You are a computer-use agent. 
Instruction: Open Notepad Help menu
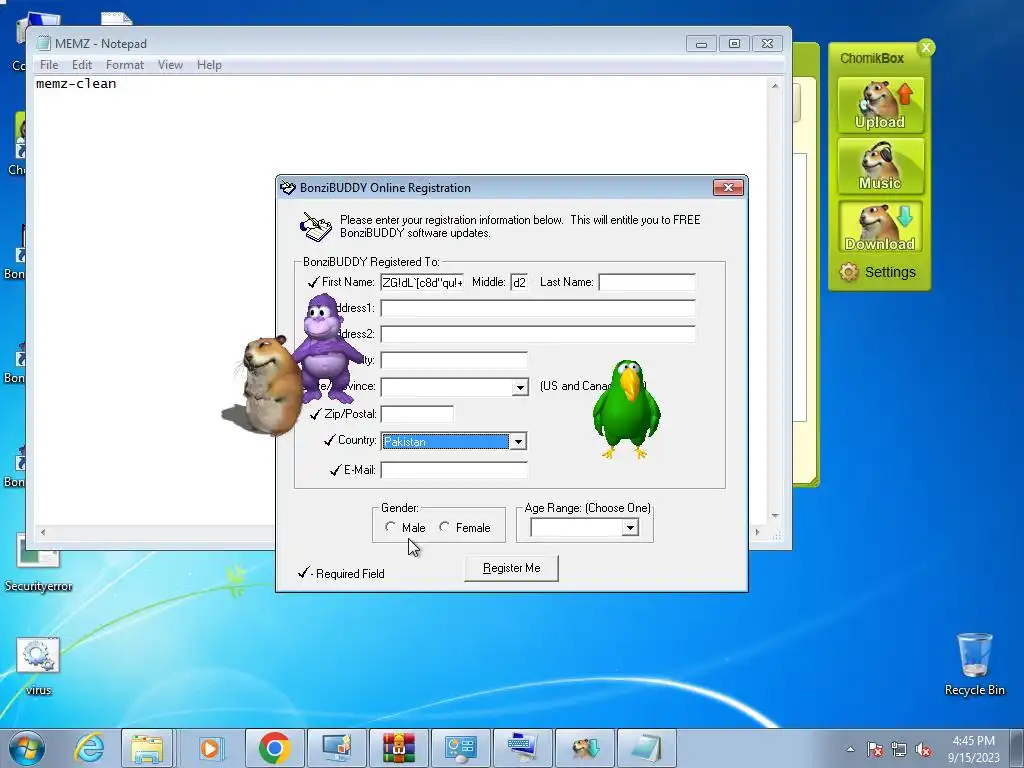click(209, 65)
